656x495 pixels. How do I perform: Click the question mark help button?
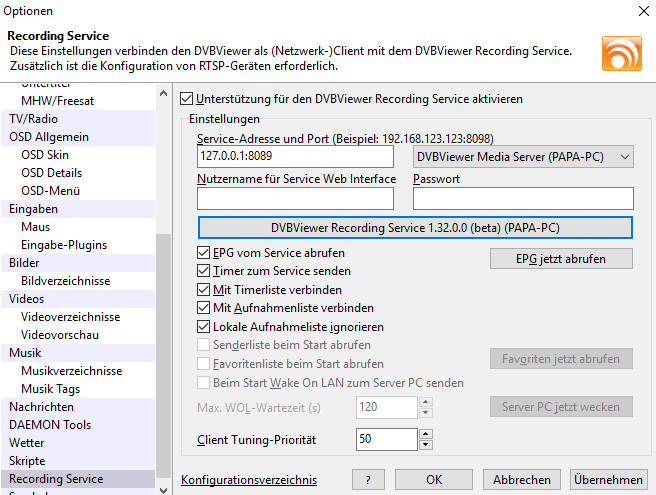tap(368, 479)
